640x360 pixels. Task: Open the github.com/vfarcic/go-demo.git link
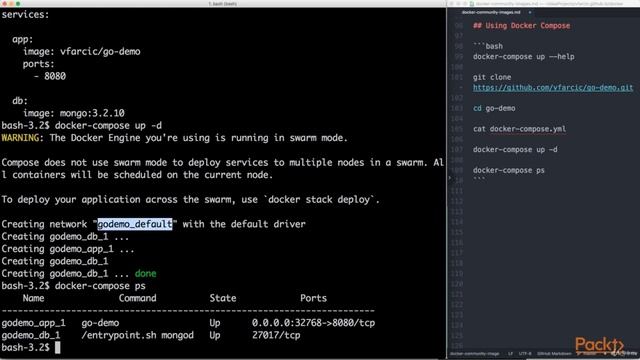(553, 87)
